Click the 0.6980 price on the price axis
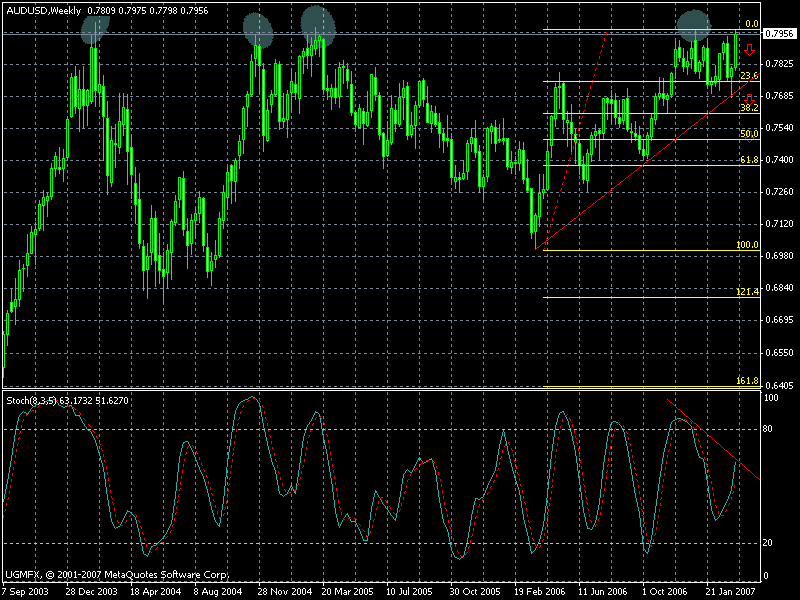This screenshot has height=600, width=800. (779, 257)
